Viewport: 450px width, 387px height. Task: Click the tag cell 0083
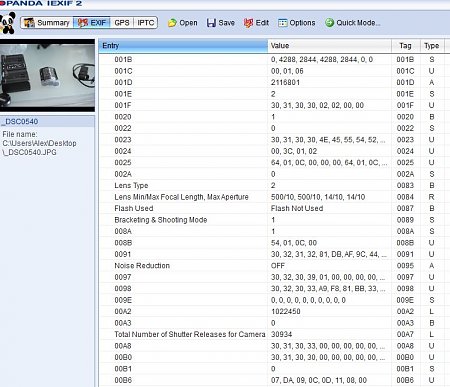click(405, 185)
